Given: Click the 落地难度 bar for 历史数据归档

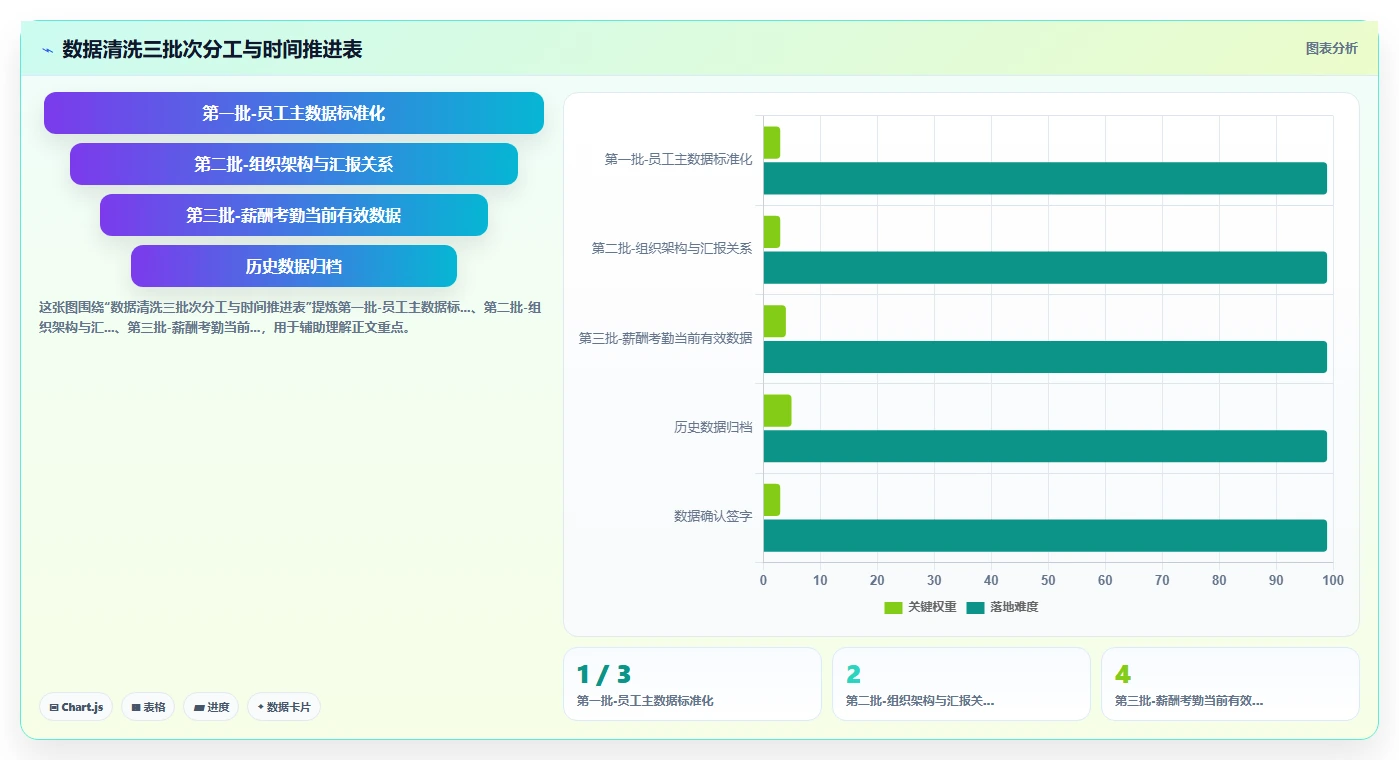Looking at the screenshot, I should [x=1045, y=446].
